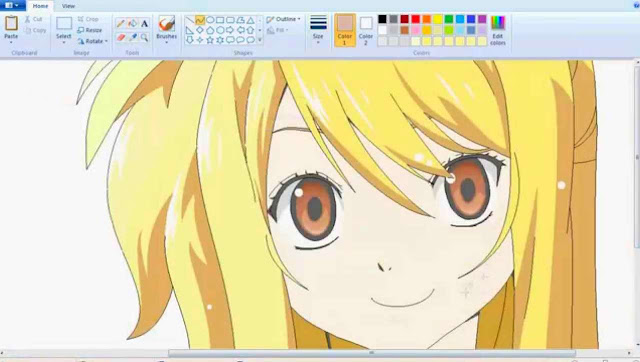Screen dimensions: 640x362
Task: Choose the Rounded rectangle shape
Action: [x=230, y=20]
